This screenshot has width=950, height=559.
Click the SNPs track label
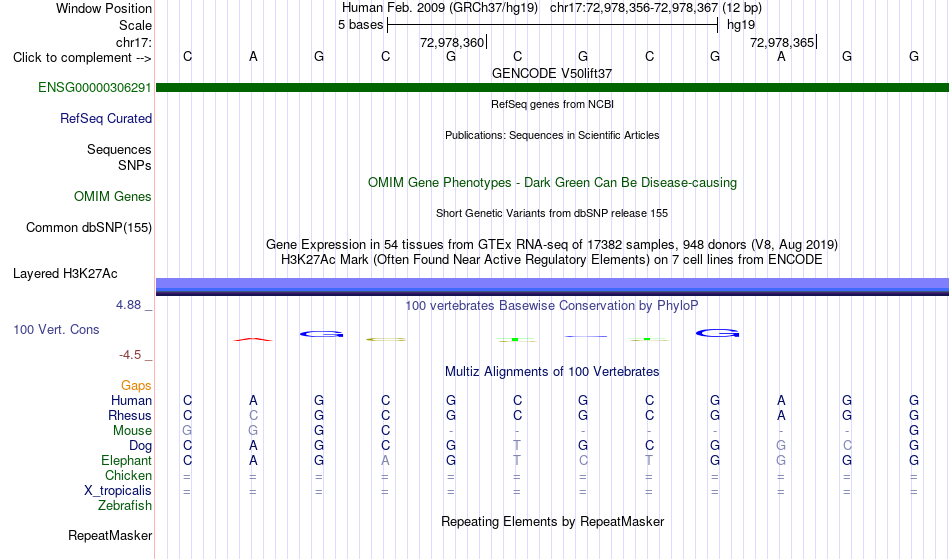(x=135, y=165)
